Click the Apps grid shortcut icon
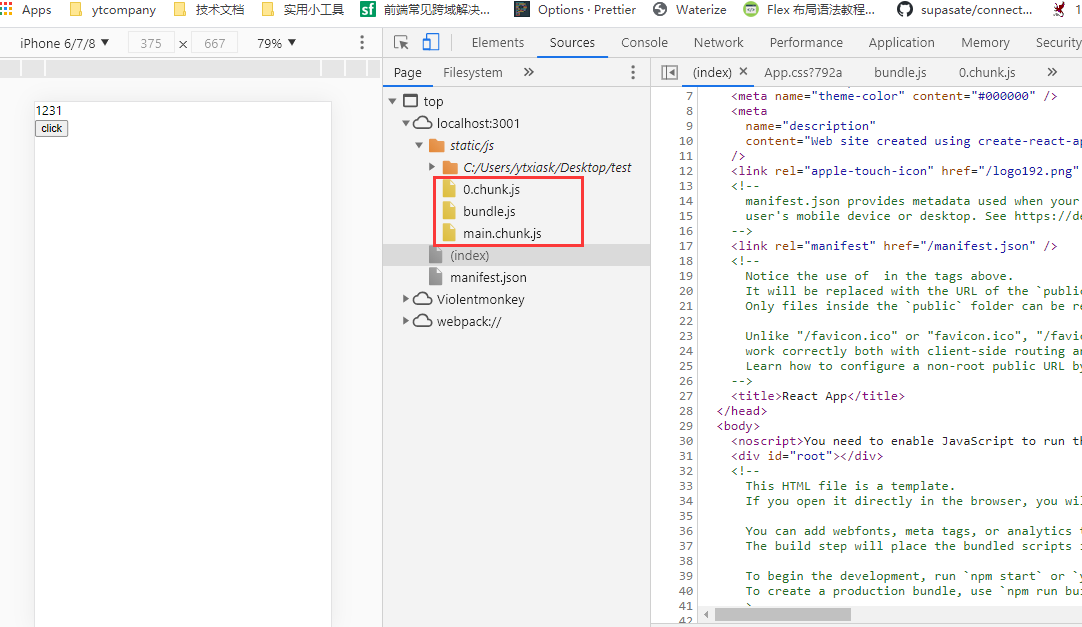The height and width of the screenshot is (627, 1082). coord(7,10)
